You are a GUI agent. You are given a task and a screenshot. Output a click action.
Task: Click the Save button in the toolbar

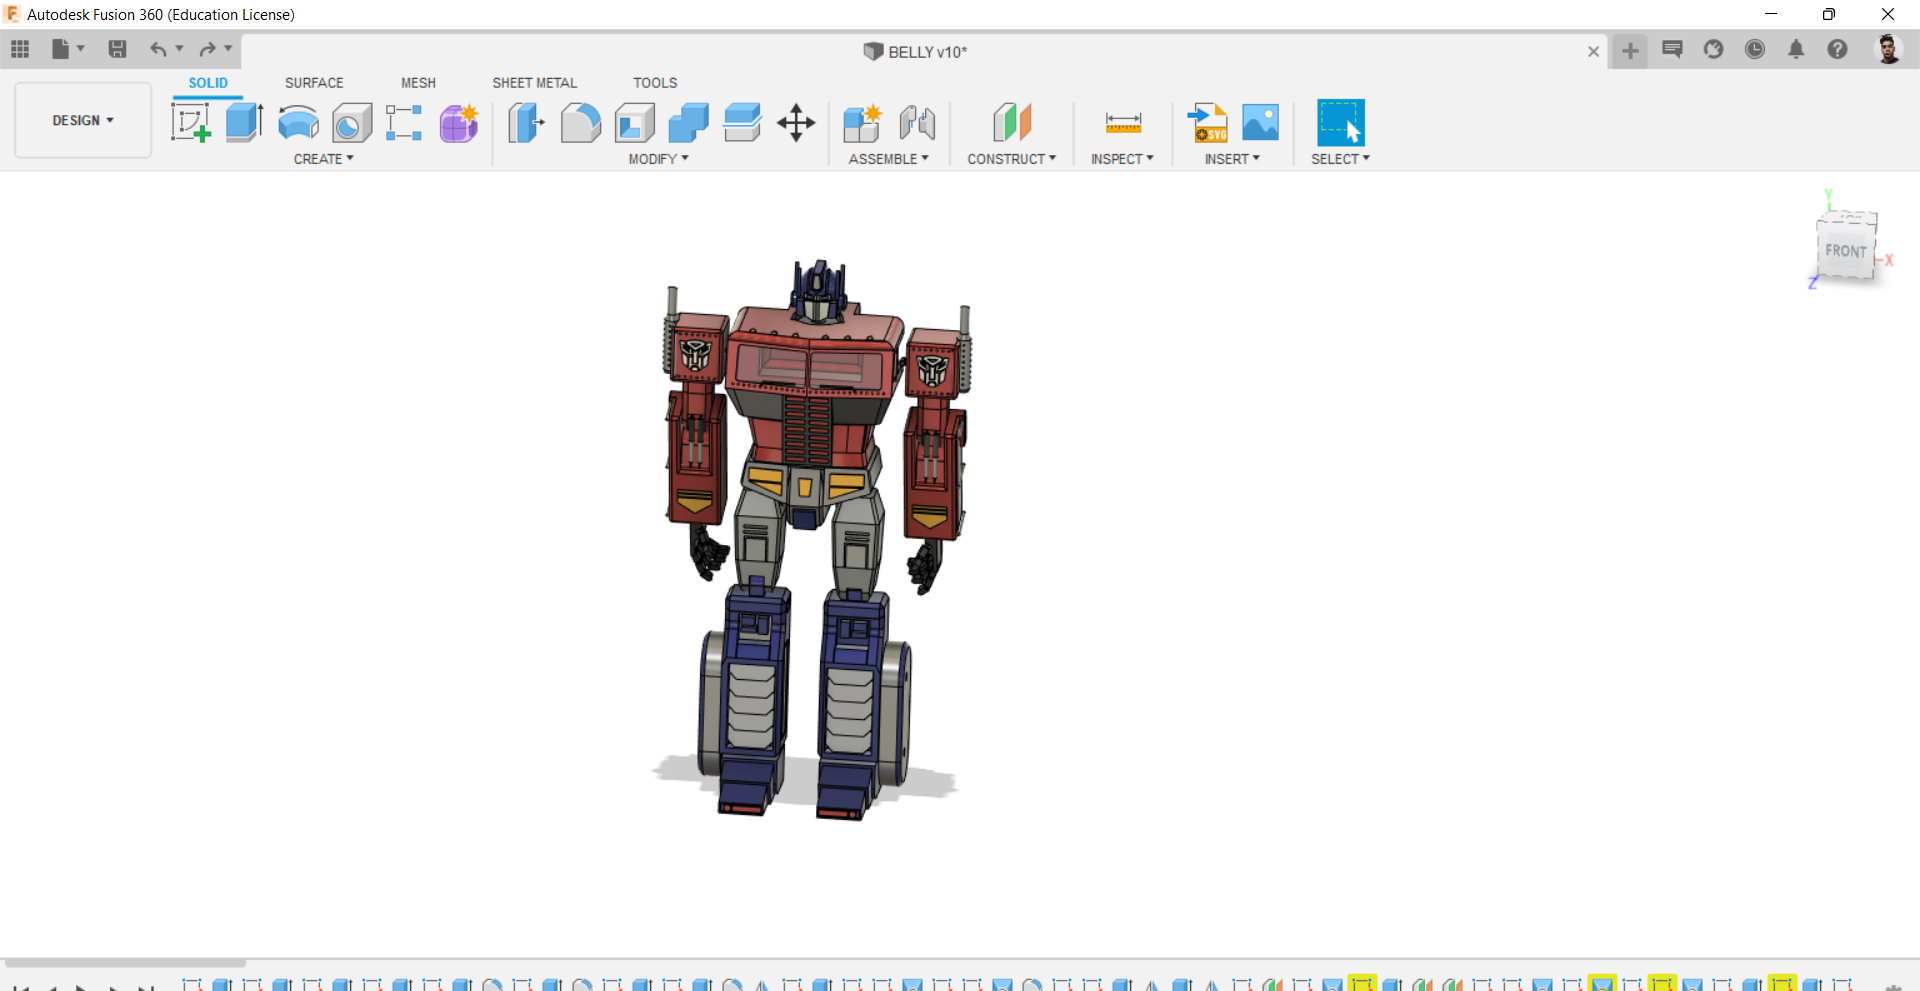pyautogui.click(x=117, y=49)
